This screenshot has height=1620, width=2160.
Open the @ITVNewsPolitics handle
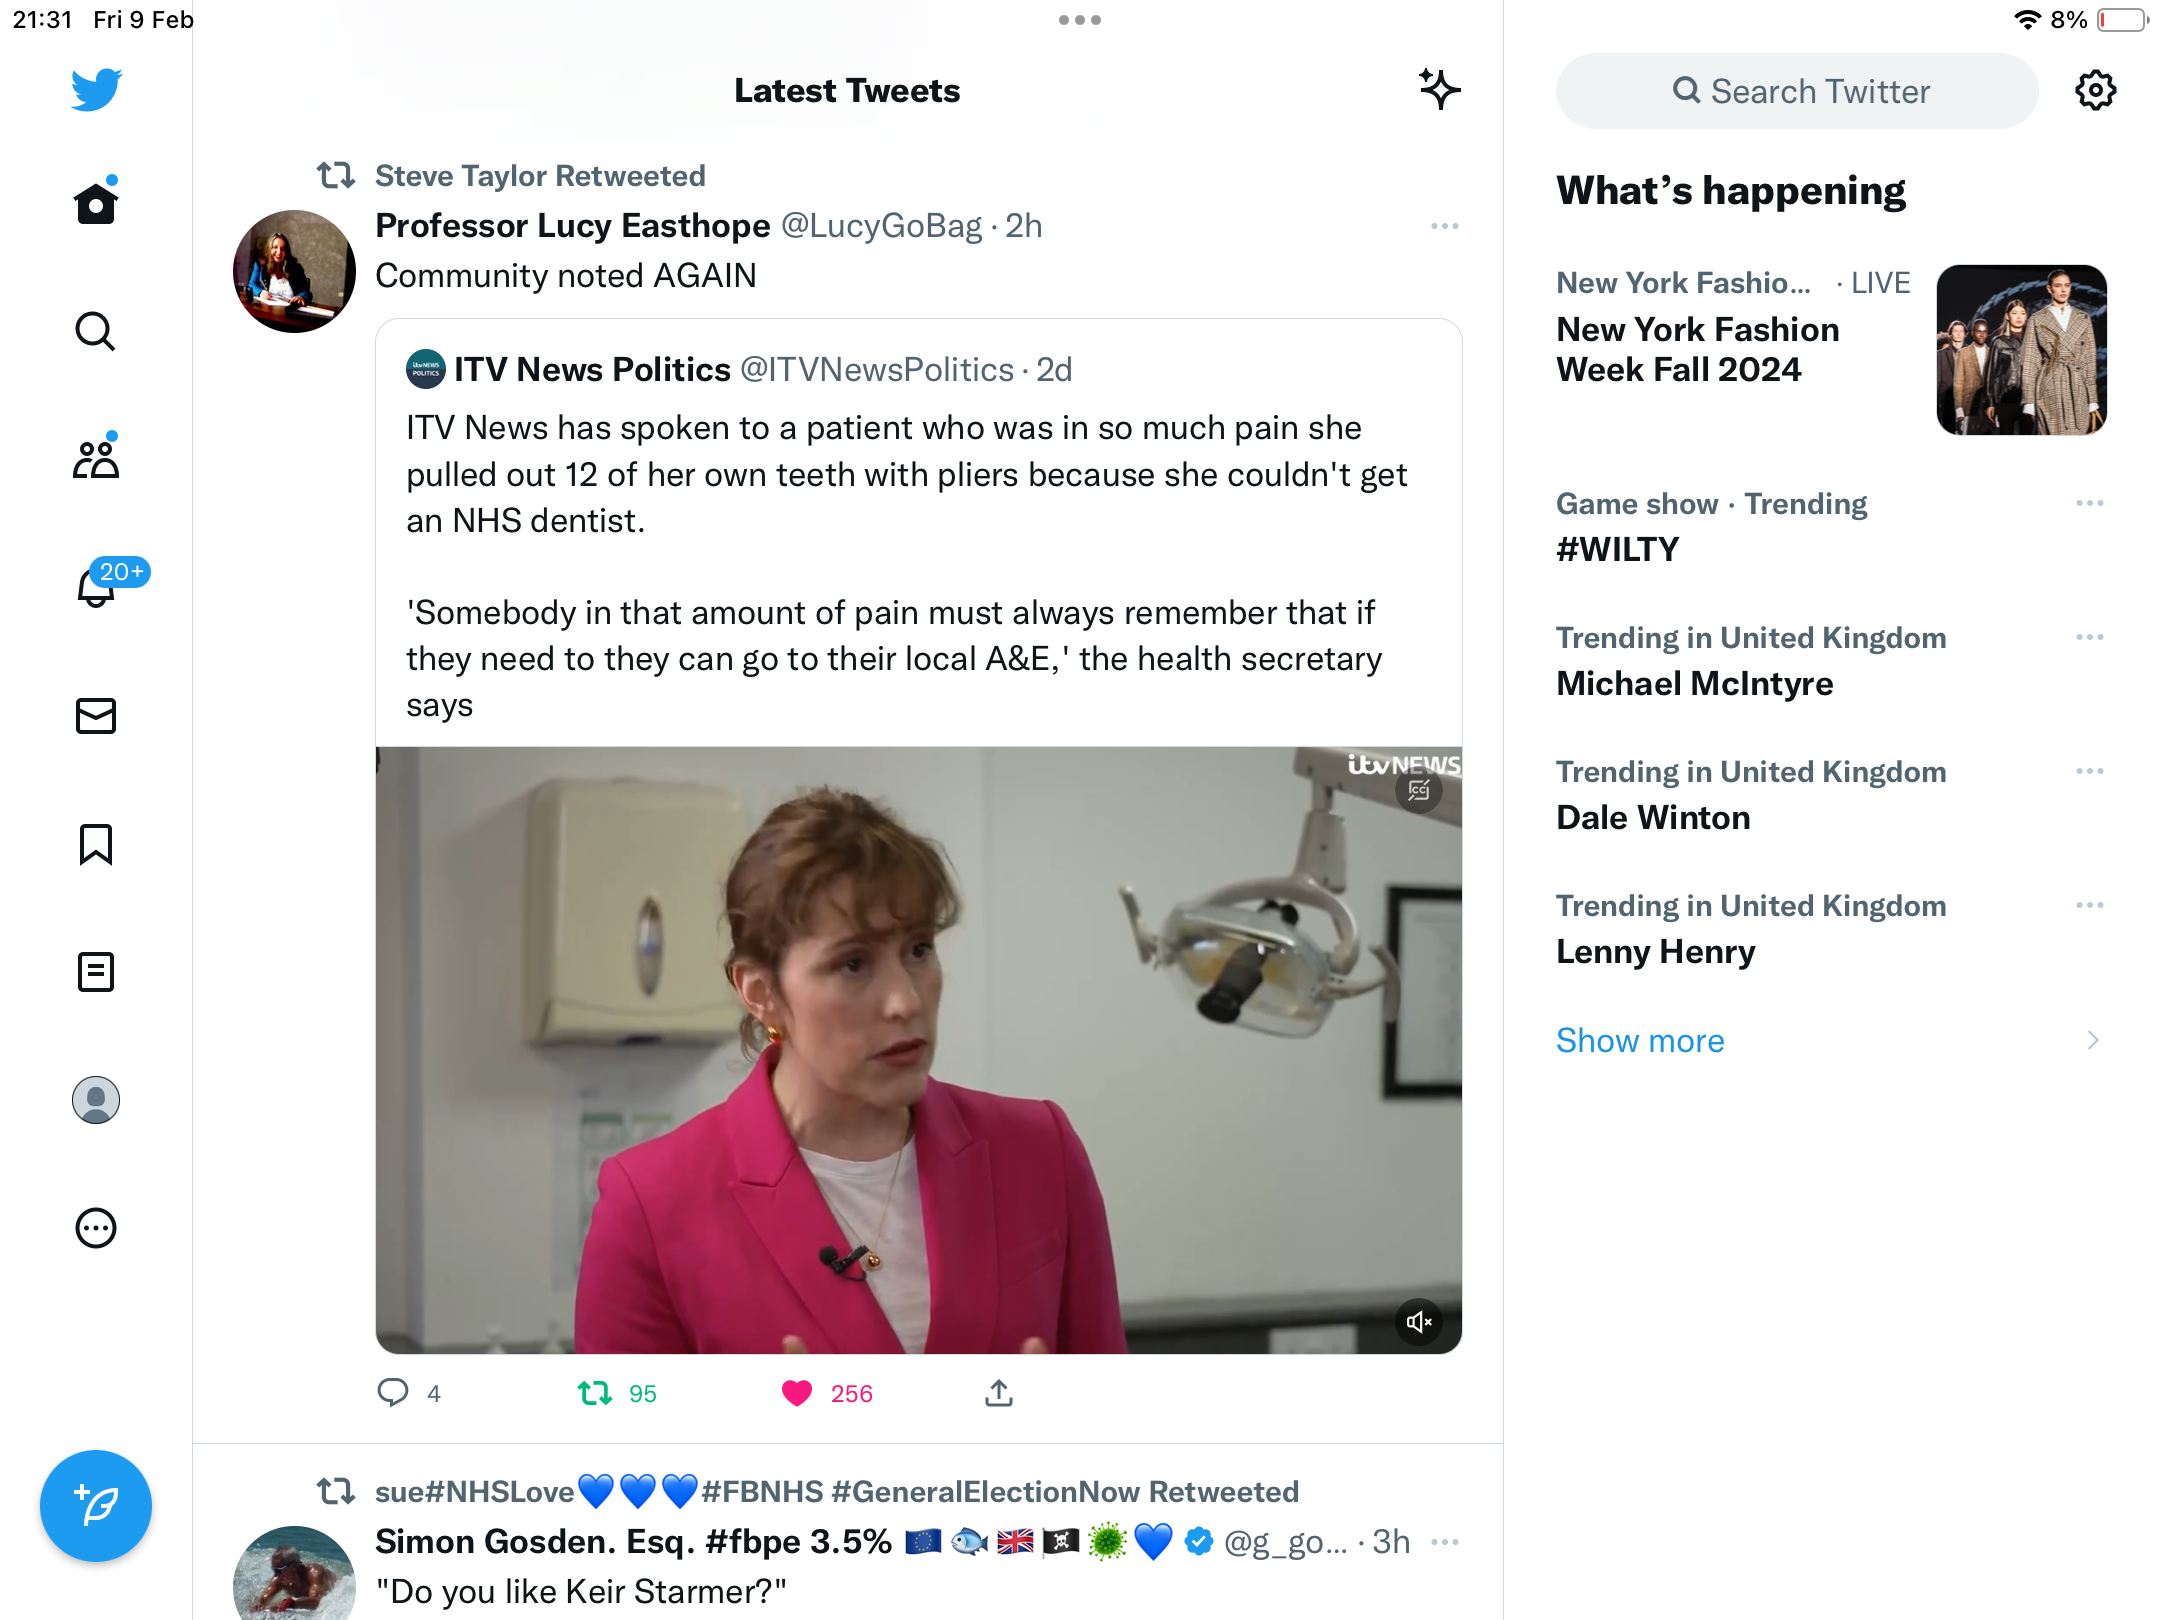[x=877, y=370]
